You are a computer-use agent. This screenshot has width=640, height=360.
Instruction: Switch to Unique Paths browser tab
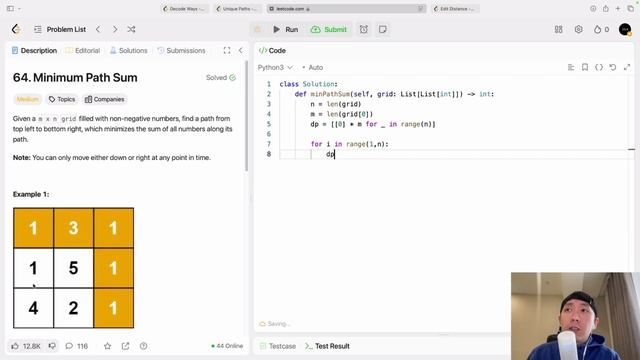(238, 9)
